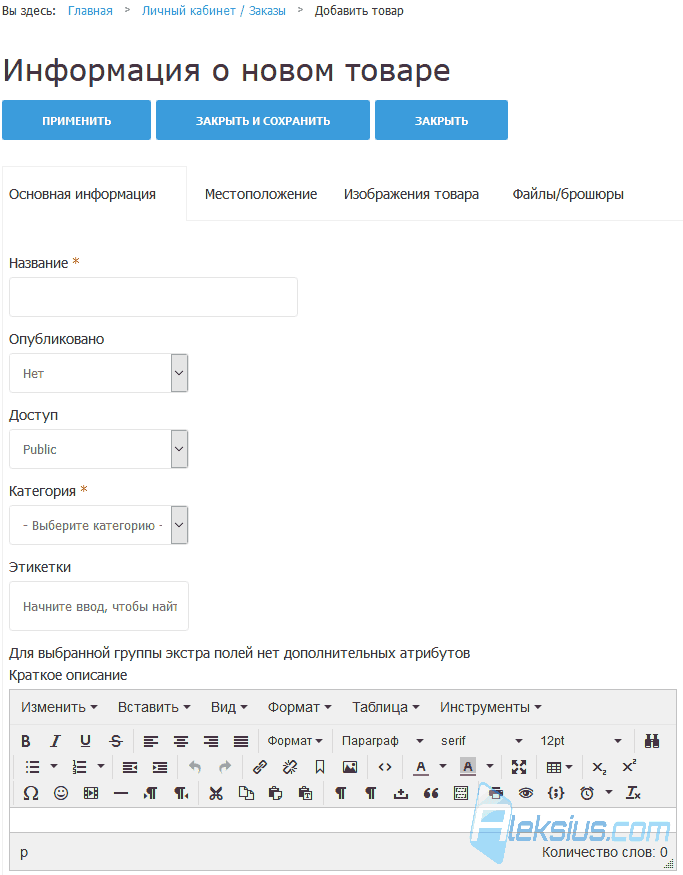Image resolution: width=683 pixels, height=875 pixels.
Task: Insert an image into description
Action: click(350, 767)
